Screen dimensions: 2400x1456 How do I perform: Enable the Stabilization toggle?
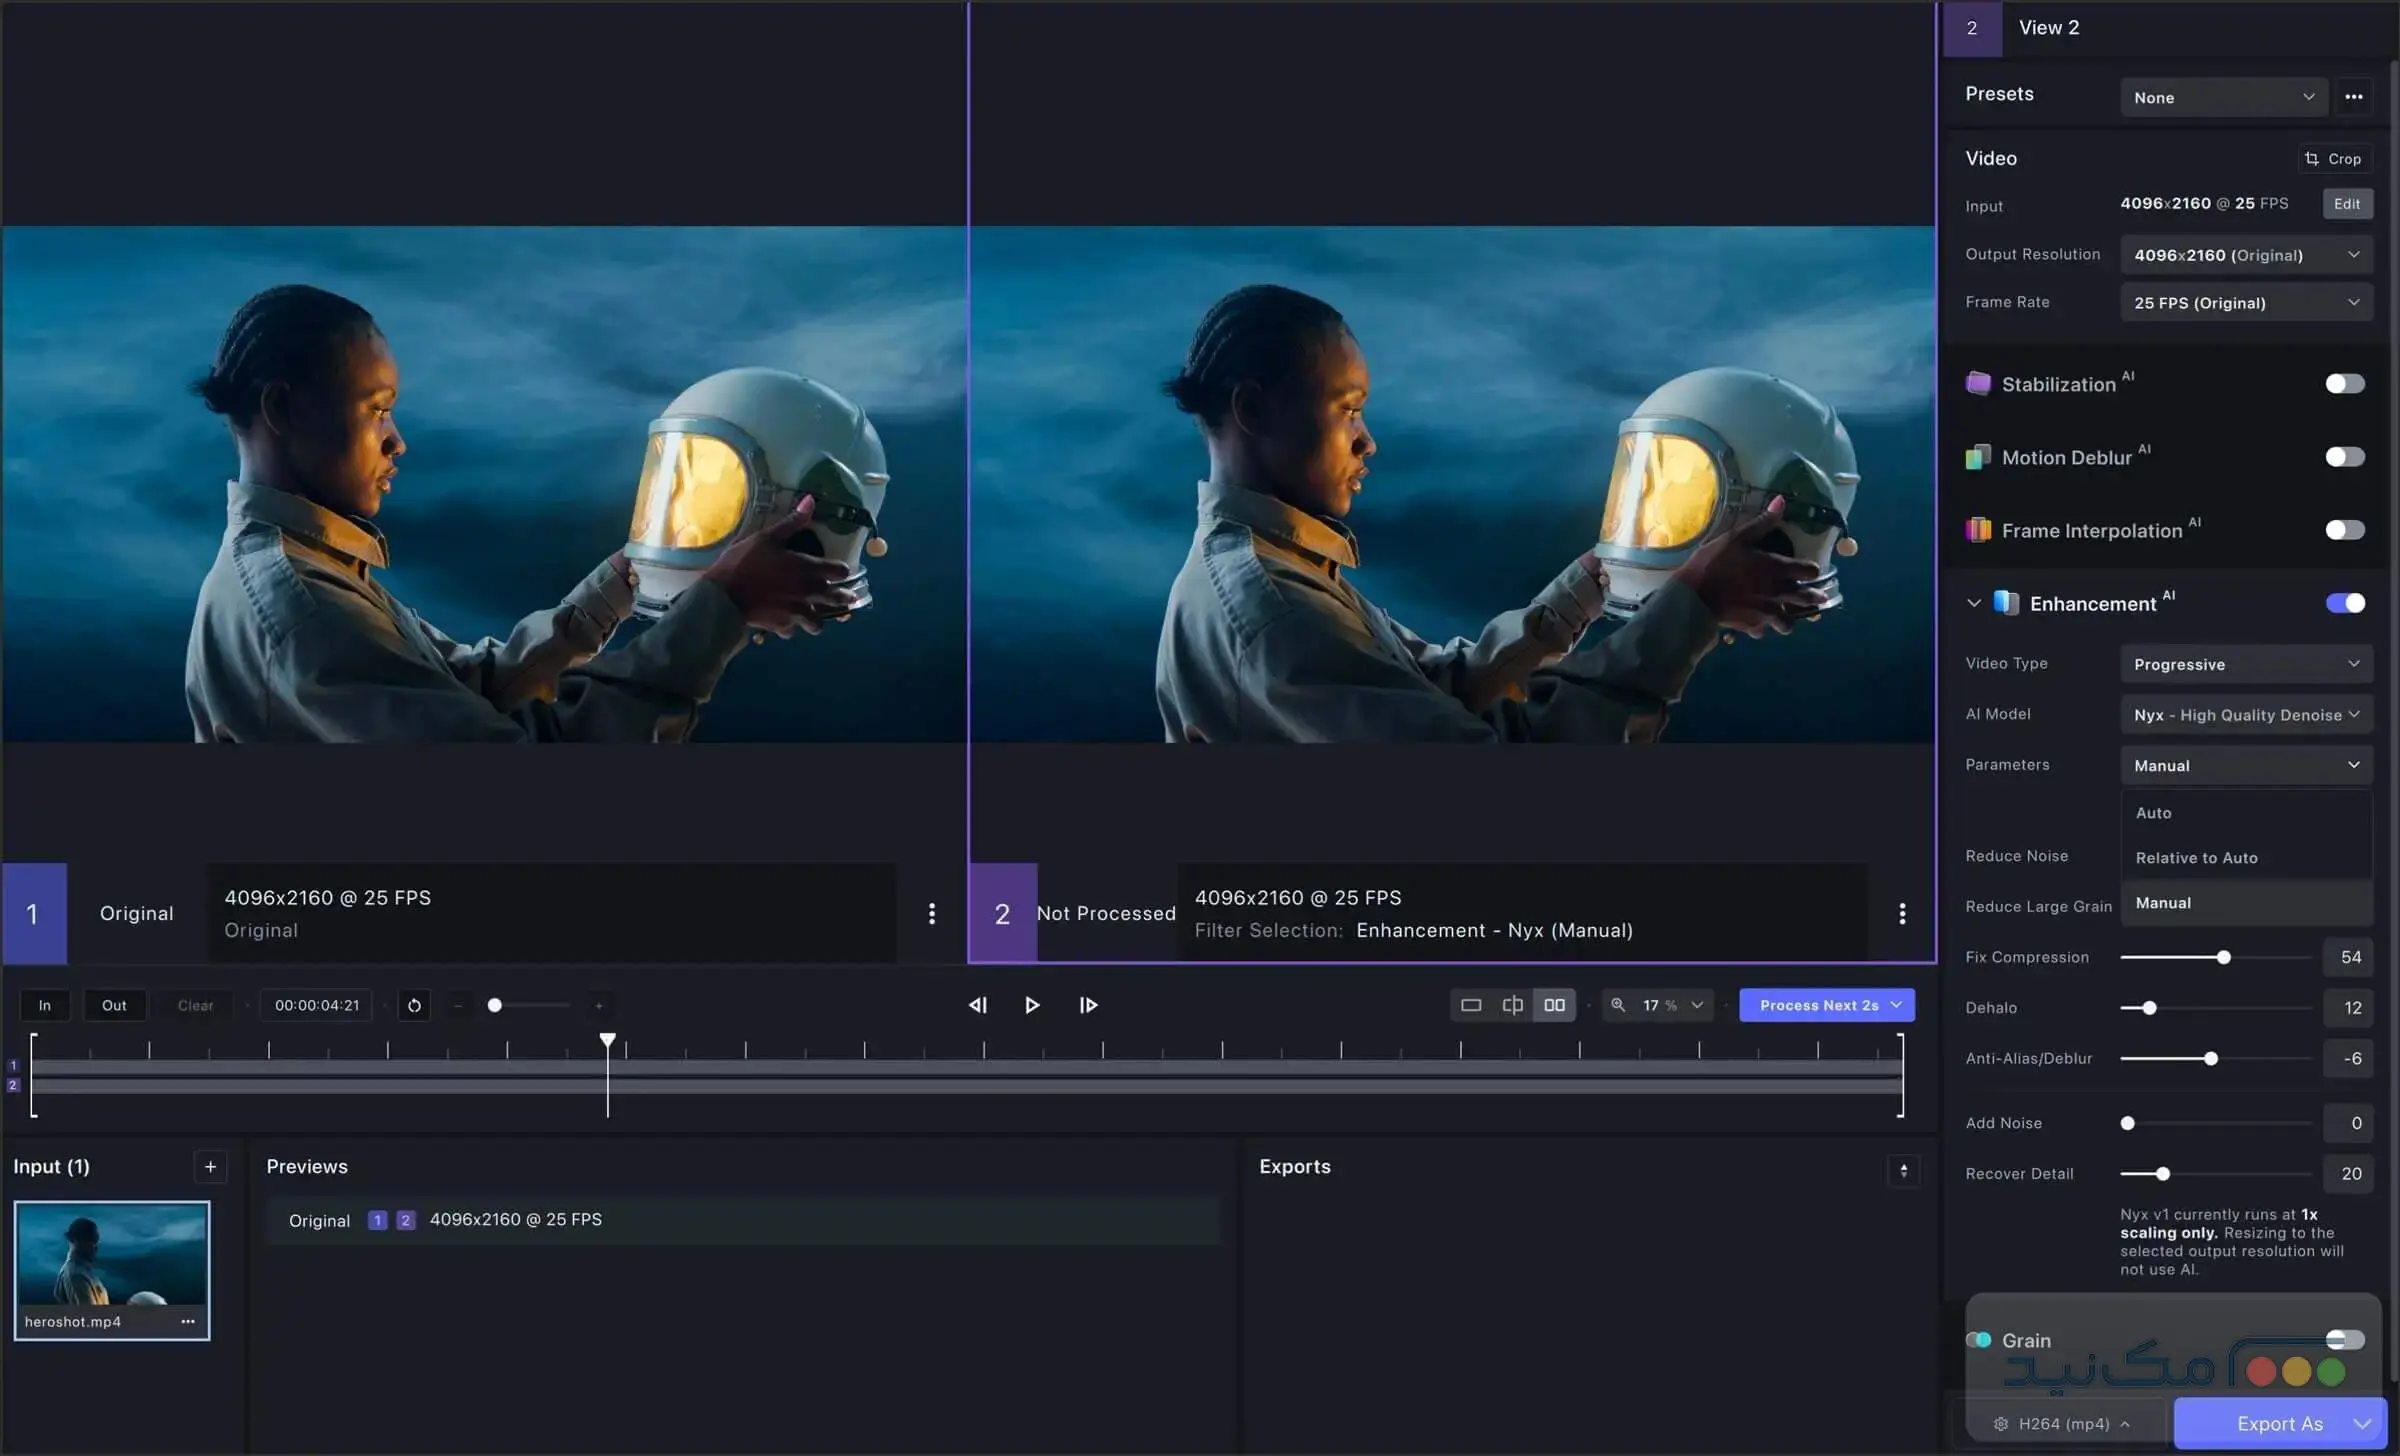click(2343, 383)
